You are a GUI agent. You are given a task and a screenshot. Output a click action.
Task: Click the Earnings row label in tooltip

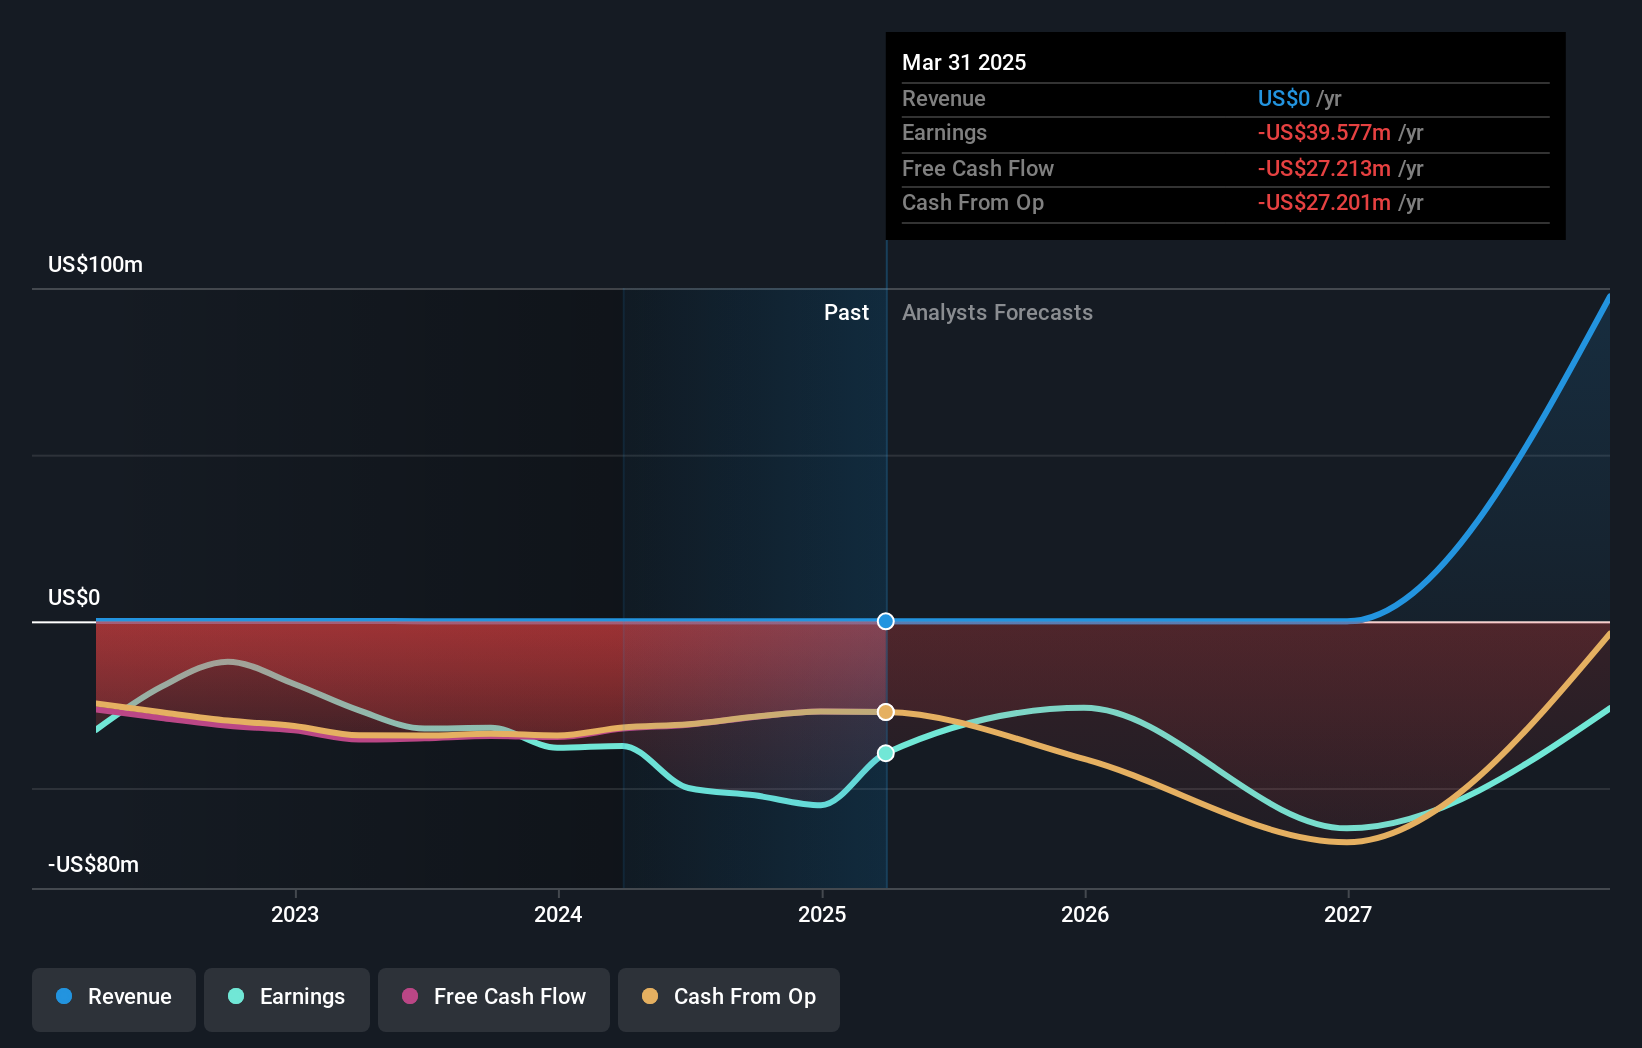pos(944,132)
